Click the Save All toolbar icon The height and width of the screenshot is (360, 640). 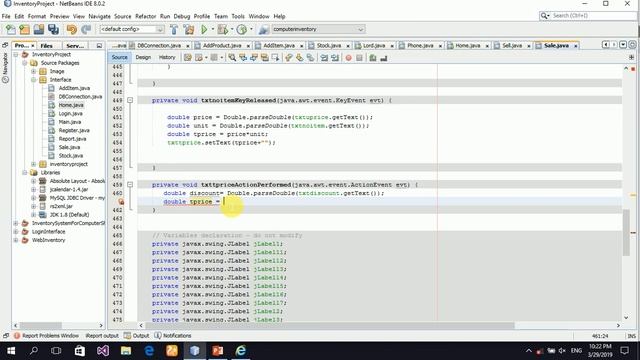(53, 29)
